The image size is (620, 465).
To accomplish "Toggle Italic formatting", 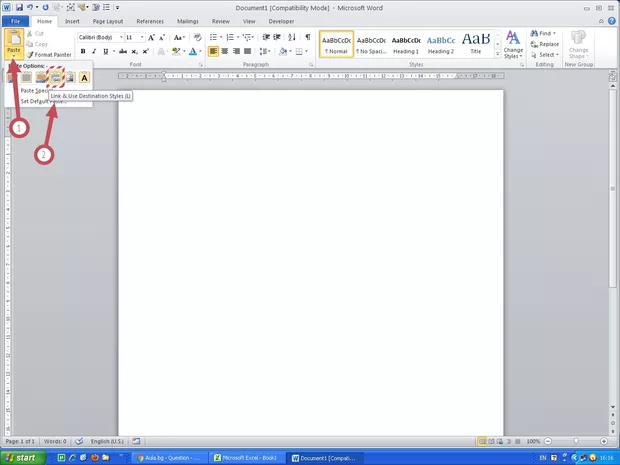I will coord(93,51).
